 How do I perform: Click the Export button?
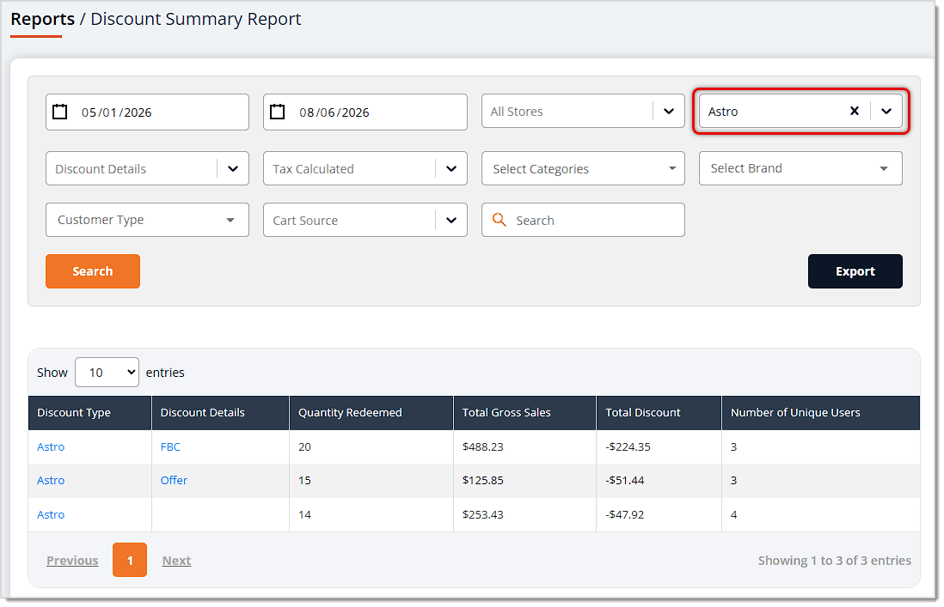tap(855, 271)
